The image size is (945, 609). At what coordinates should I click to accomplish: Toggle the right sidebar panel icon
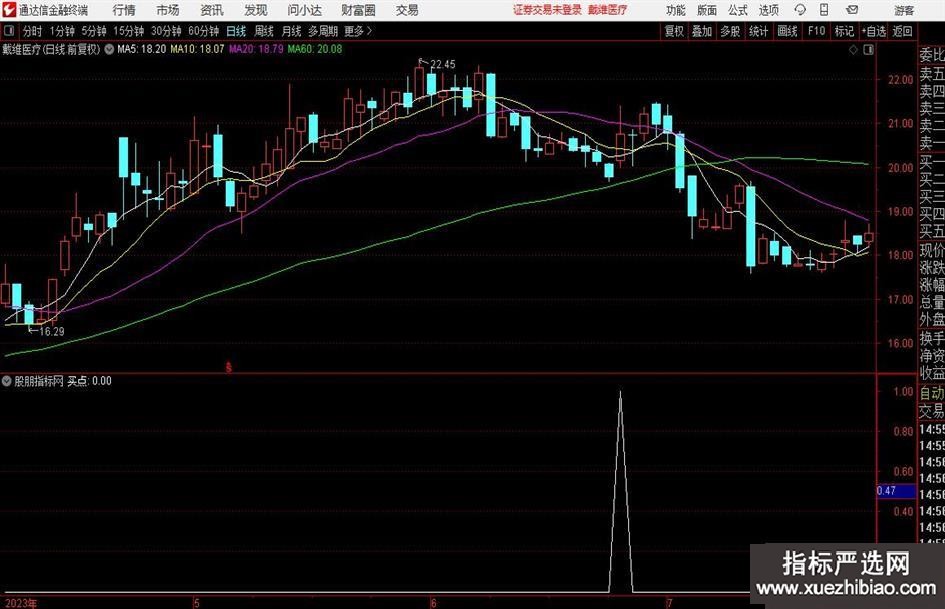pos(868,50)
